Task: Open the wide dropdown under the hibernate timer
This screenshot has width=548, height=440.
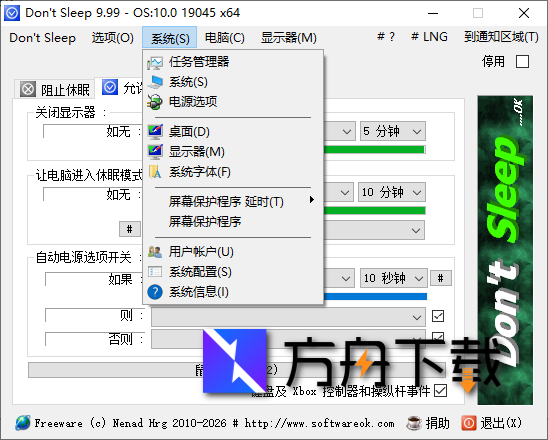Action: (x=374, y=230)
